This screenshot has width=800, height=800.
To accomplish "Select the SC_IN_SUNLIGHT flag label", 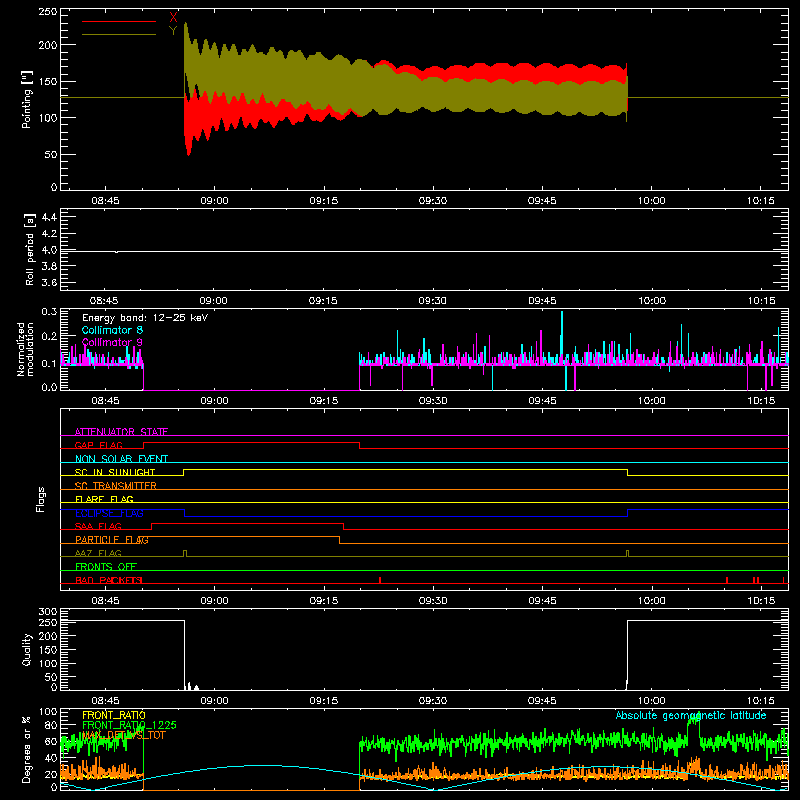I will tap(115, 472).
